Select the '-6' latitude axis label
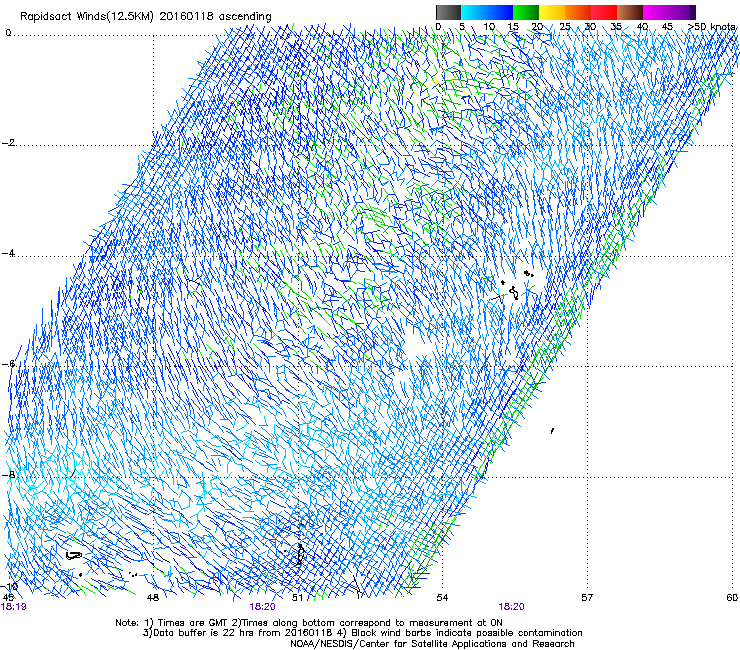 8,363
